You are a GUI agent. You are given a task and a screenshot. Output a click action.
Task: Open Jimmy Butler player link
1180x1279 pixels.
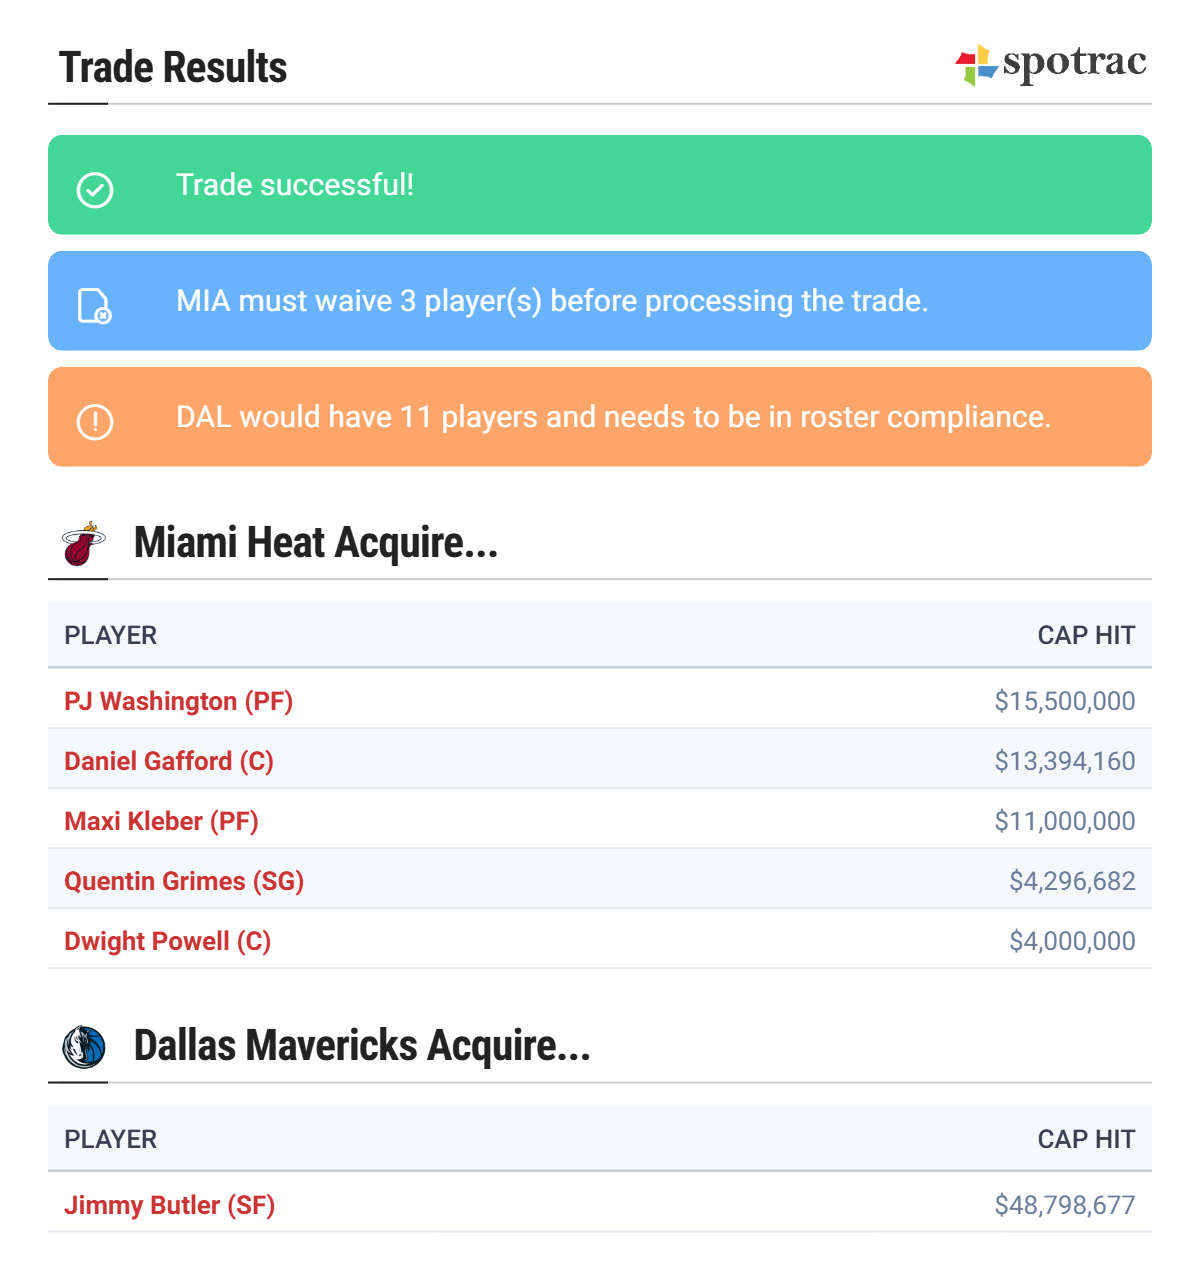tap(169, 1205)
